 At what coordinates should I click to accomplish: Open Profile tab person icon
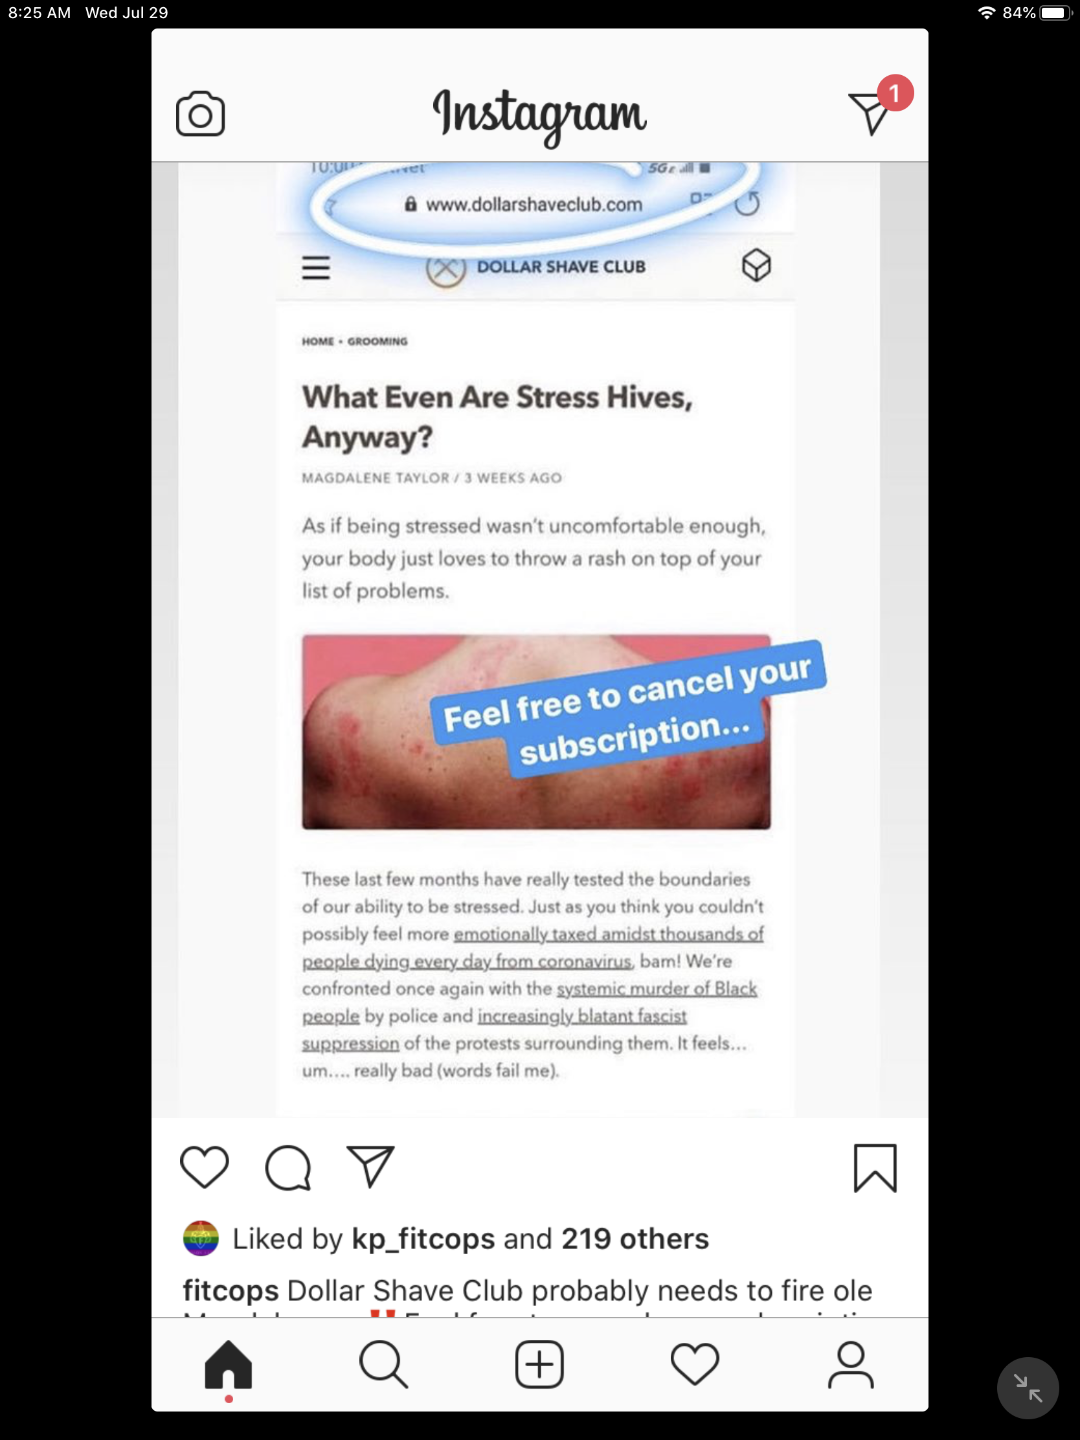pyautogui.click(x=851, y=1365)
